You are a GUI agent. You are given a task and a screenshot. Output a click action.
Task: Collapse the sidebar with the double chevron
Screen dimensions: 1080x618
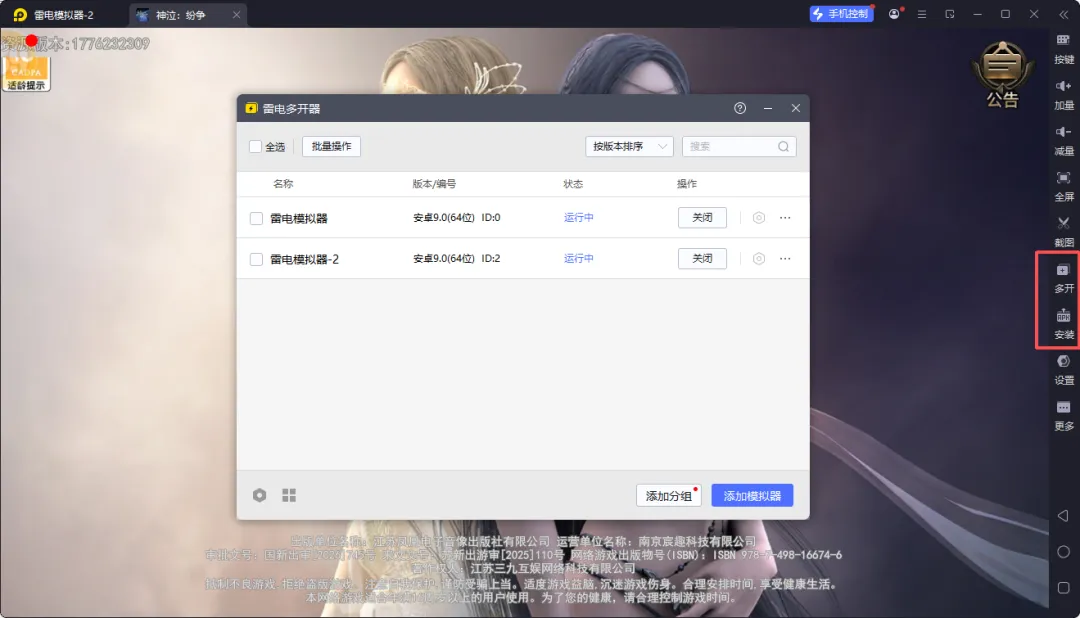coord(1063,14)
